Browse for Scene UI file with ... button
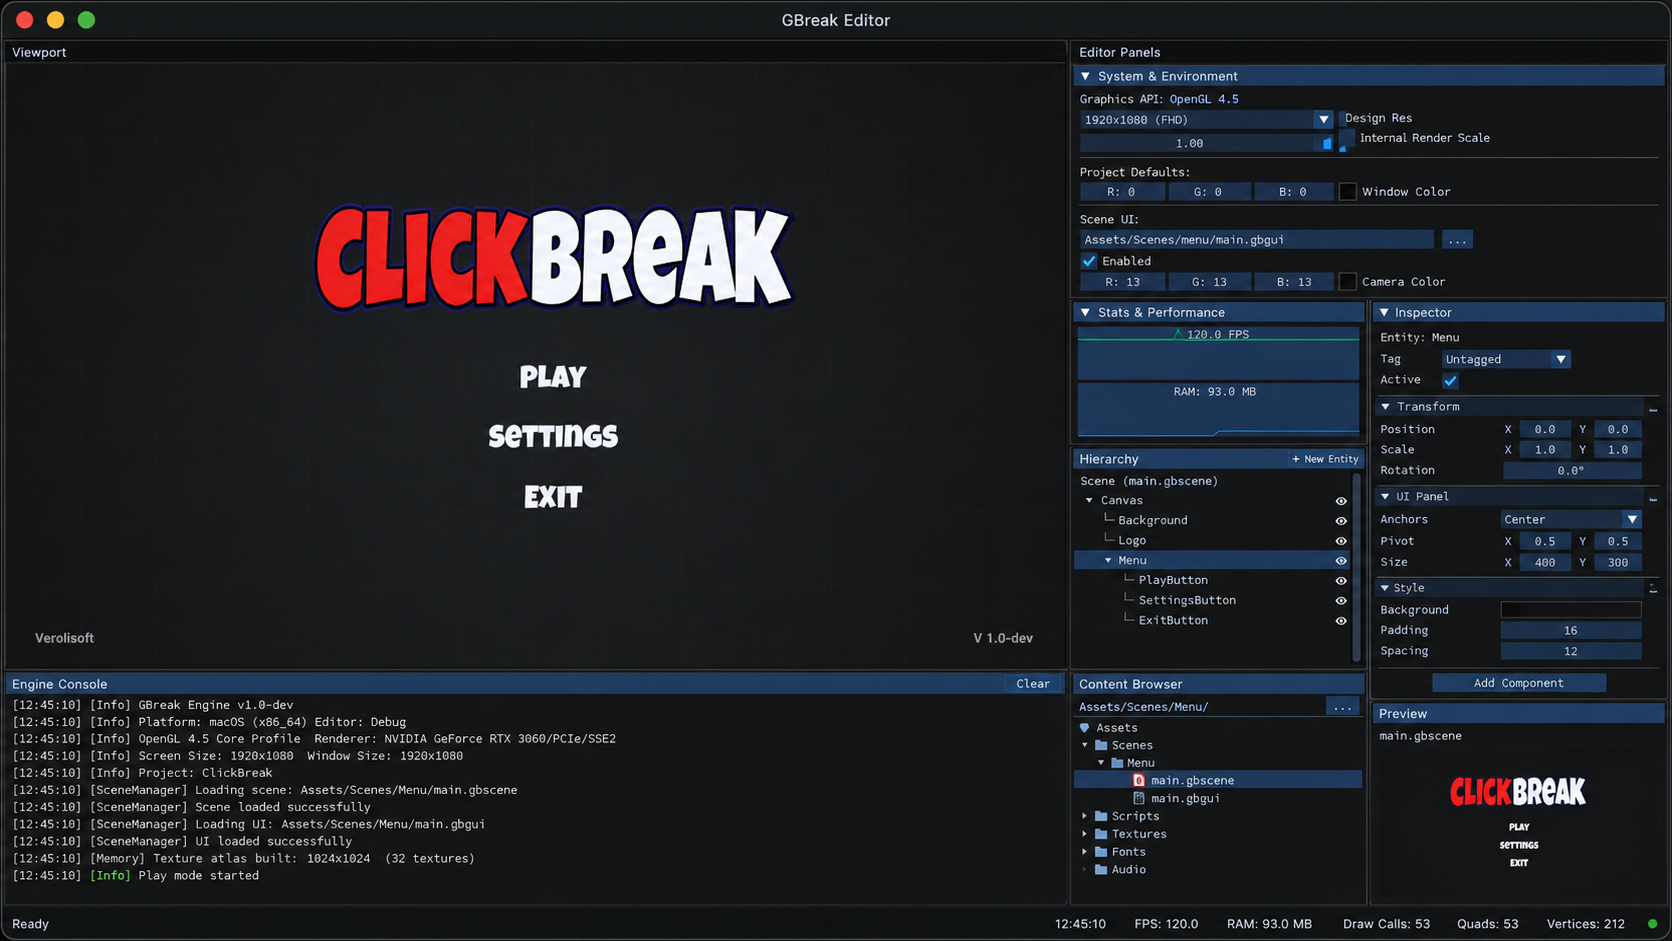1672x941 pixels. click(x=1457, y=240)
